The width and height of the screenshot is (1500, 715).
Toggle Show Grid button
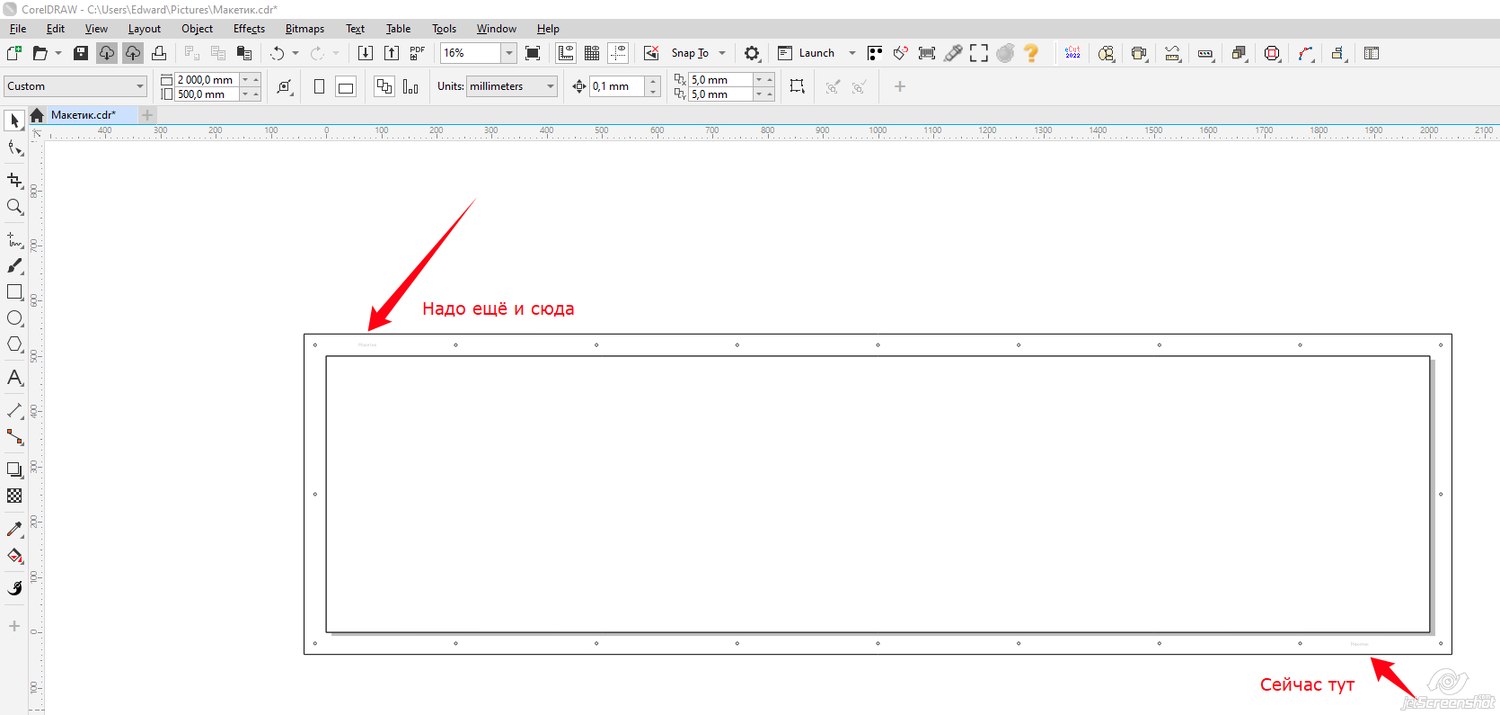tap(592, 53)
